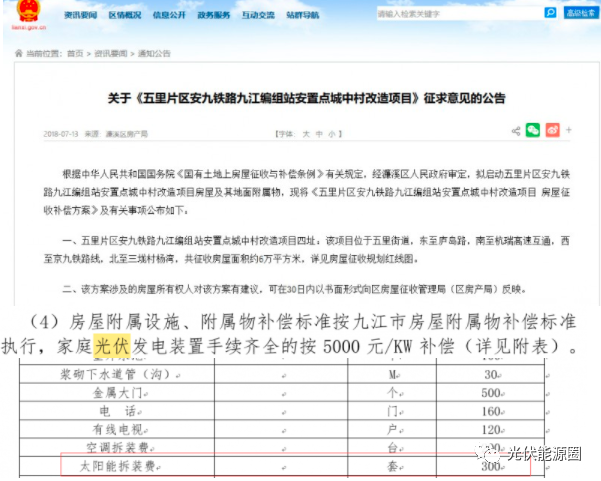Click the home icon in breadcrumb
Viewport: 601px width, 481px height.
pyautogui.click(x=18, y=51)
